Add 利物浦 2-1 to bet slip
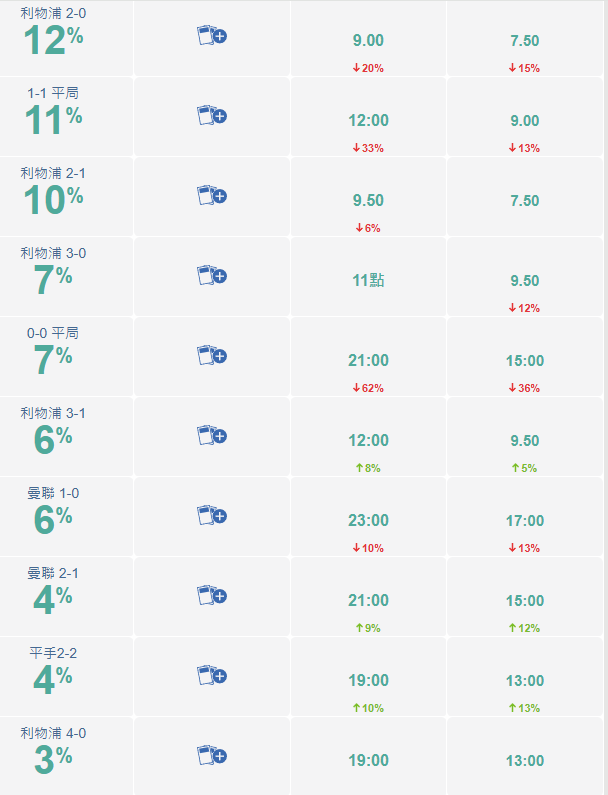 pyautogui.click(x=212, y=196)
